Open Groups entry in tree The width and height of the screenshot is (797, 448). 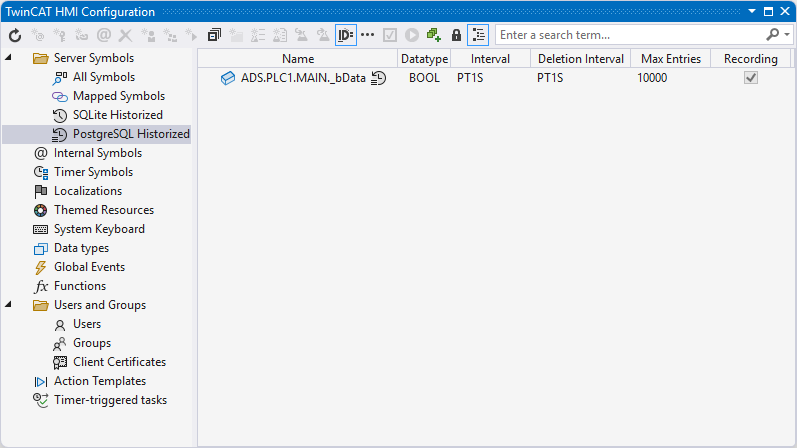tap(92, 343)
